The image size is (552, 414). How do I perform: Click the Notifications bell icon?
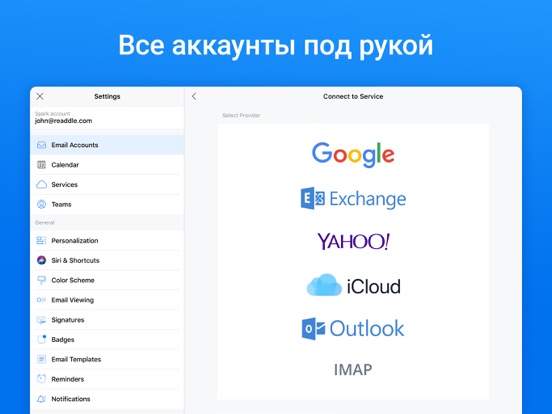pos(41,399)
